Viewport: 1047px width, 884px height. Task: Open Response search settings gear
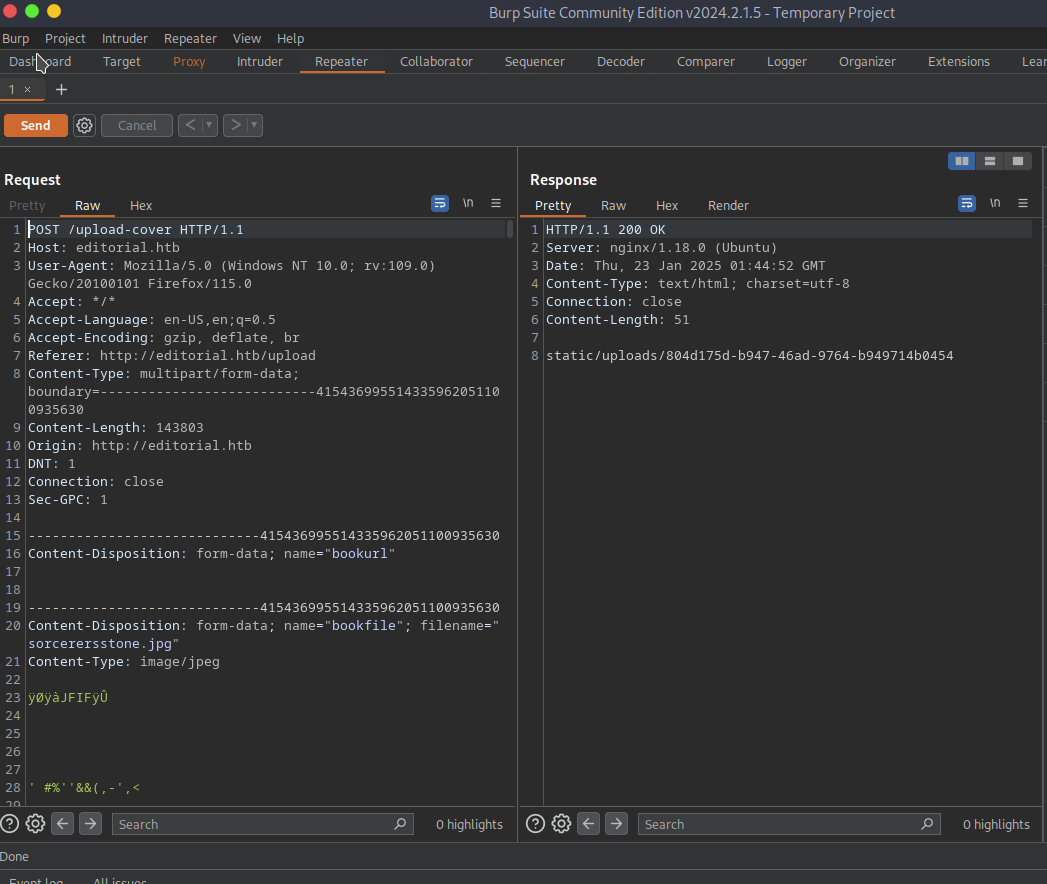[x=562, y=824]
